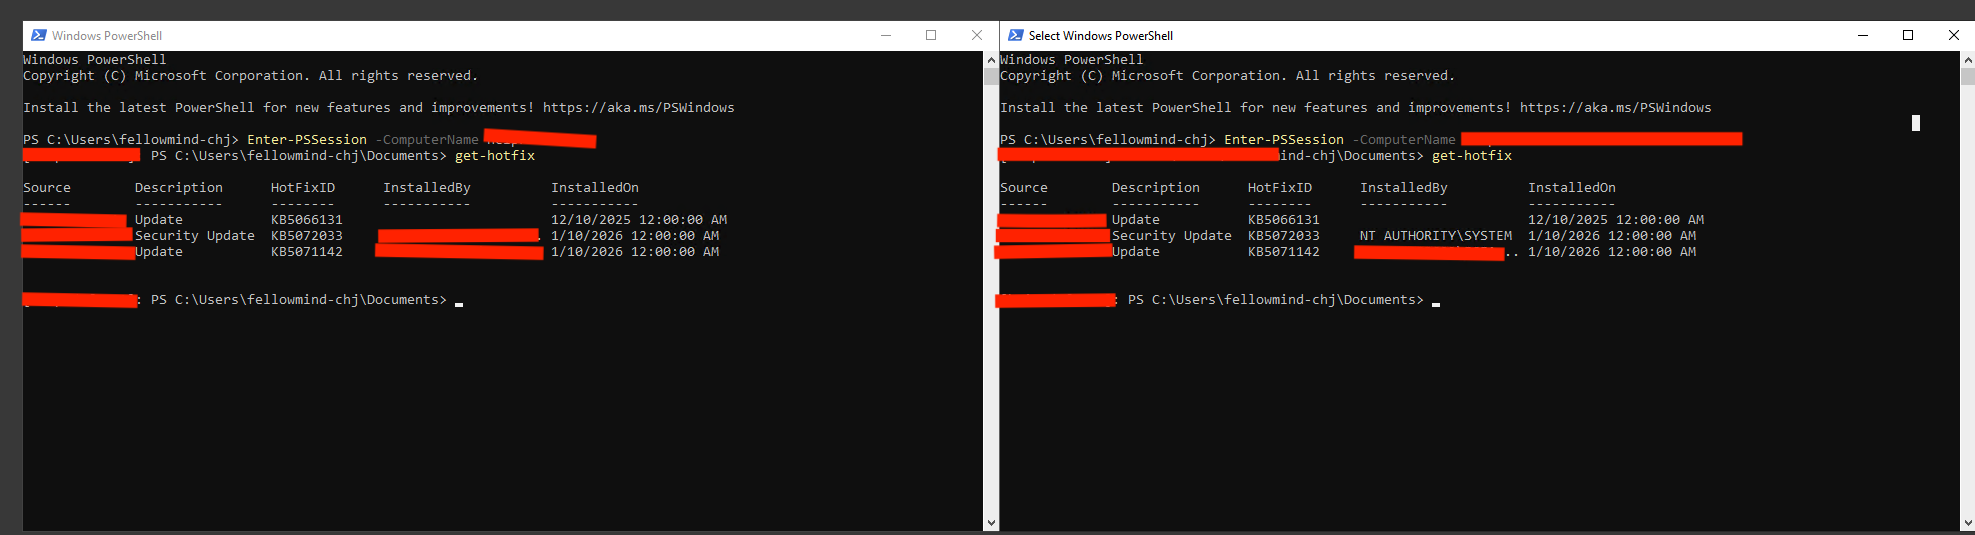Click the right window's scrollbar up arrow
Screen dimensions: 1975x535
coord(1967,59)
